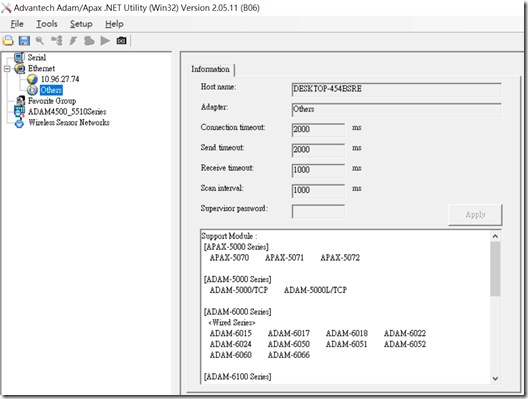Click the Open file toolbar icon

pyautogui.click(x=8, y=41)
